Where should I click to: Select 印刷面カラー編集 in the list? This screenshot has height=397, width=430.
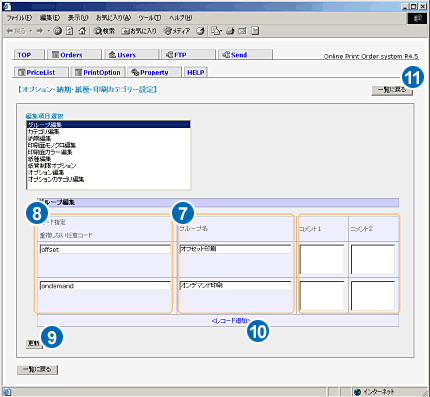pyautogui.click(x=108, y=152)
